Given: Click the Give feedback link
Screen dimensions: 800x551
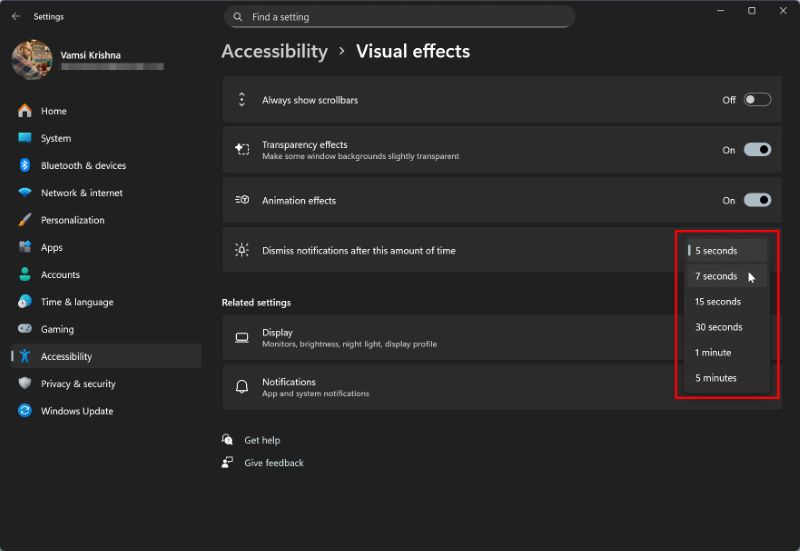Looking at the screenshot, I should coord(273,463).
